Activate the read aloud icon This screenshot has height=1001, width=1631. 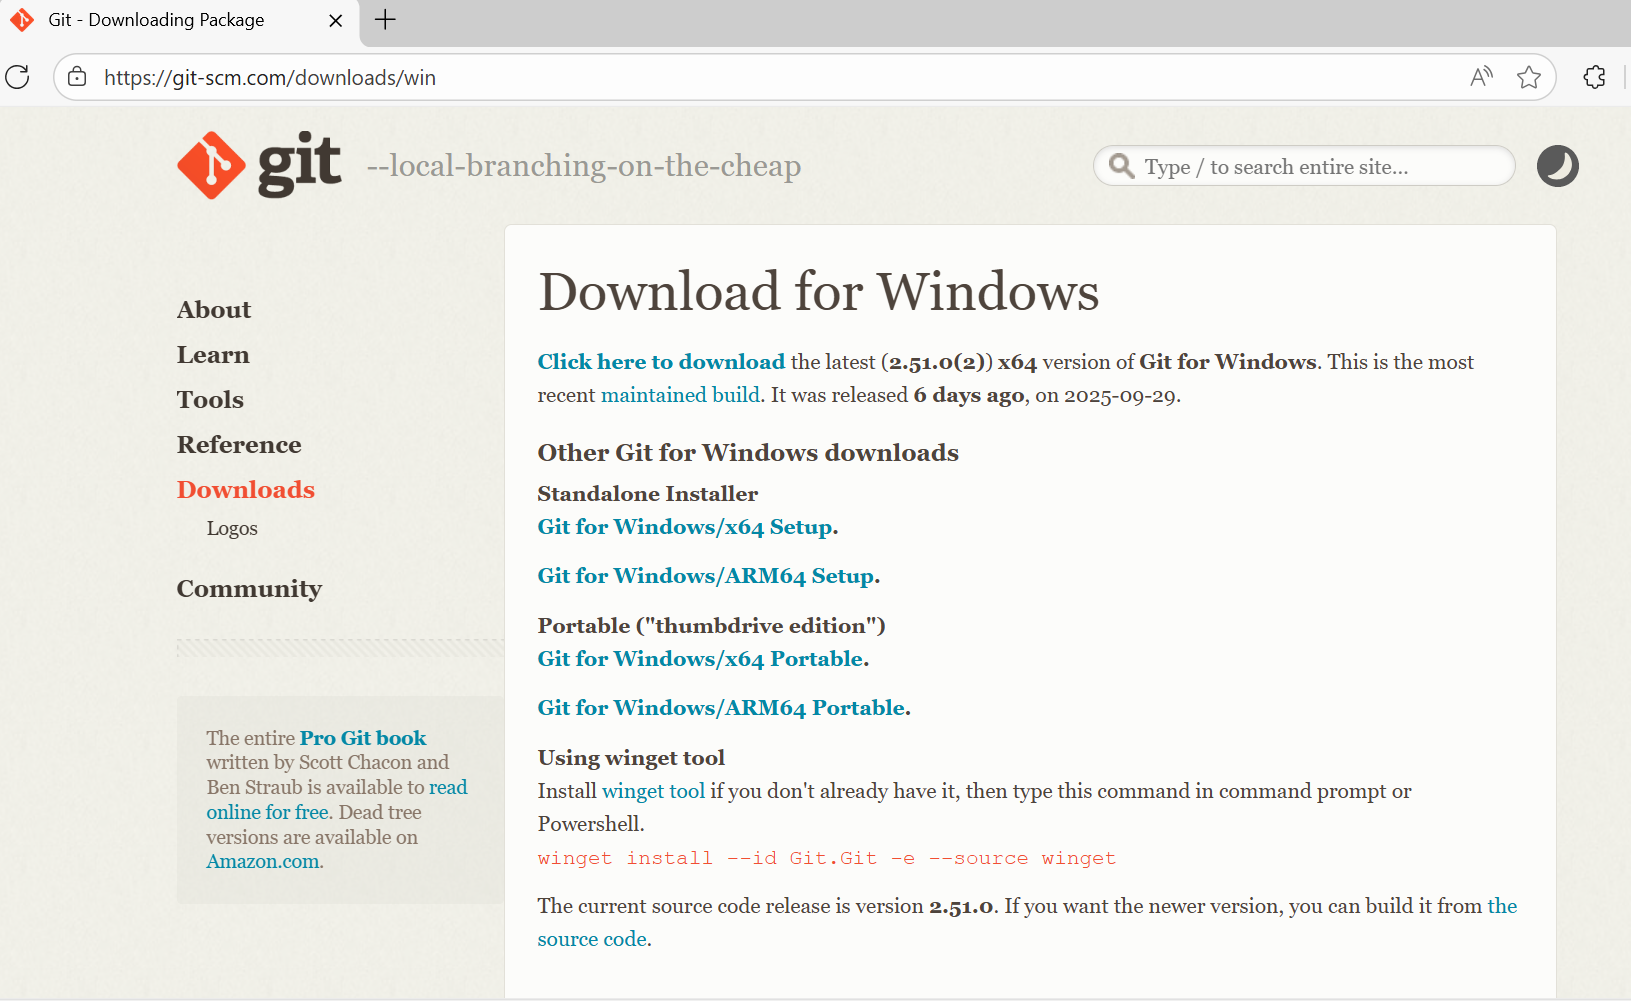(1482, 76)
